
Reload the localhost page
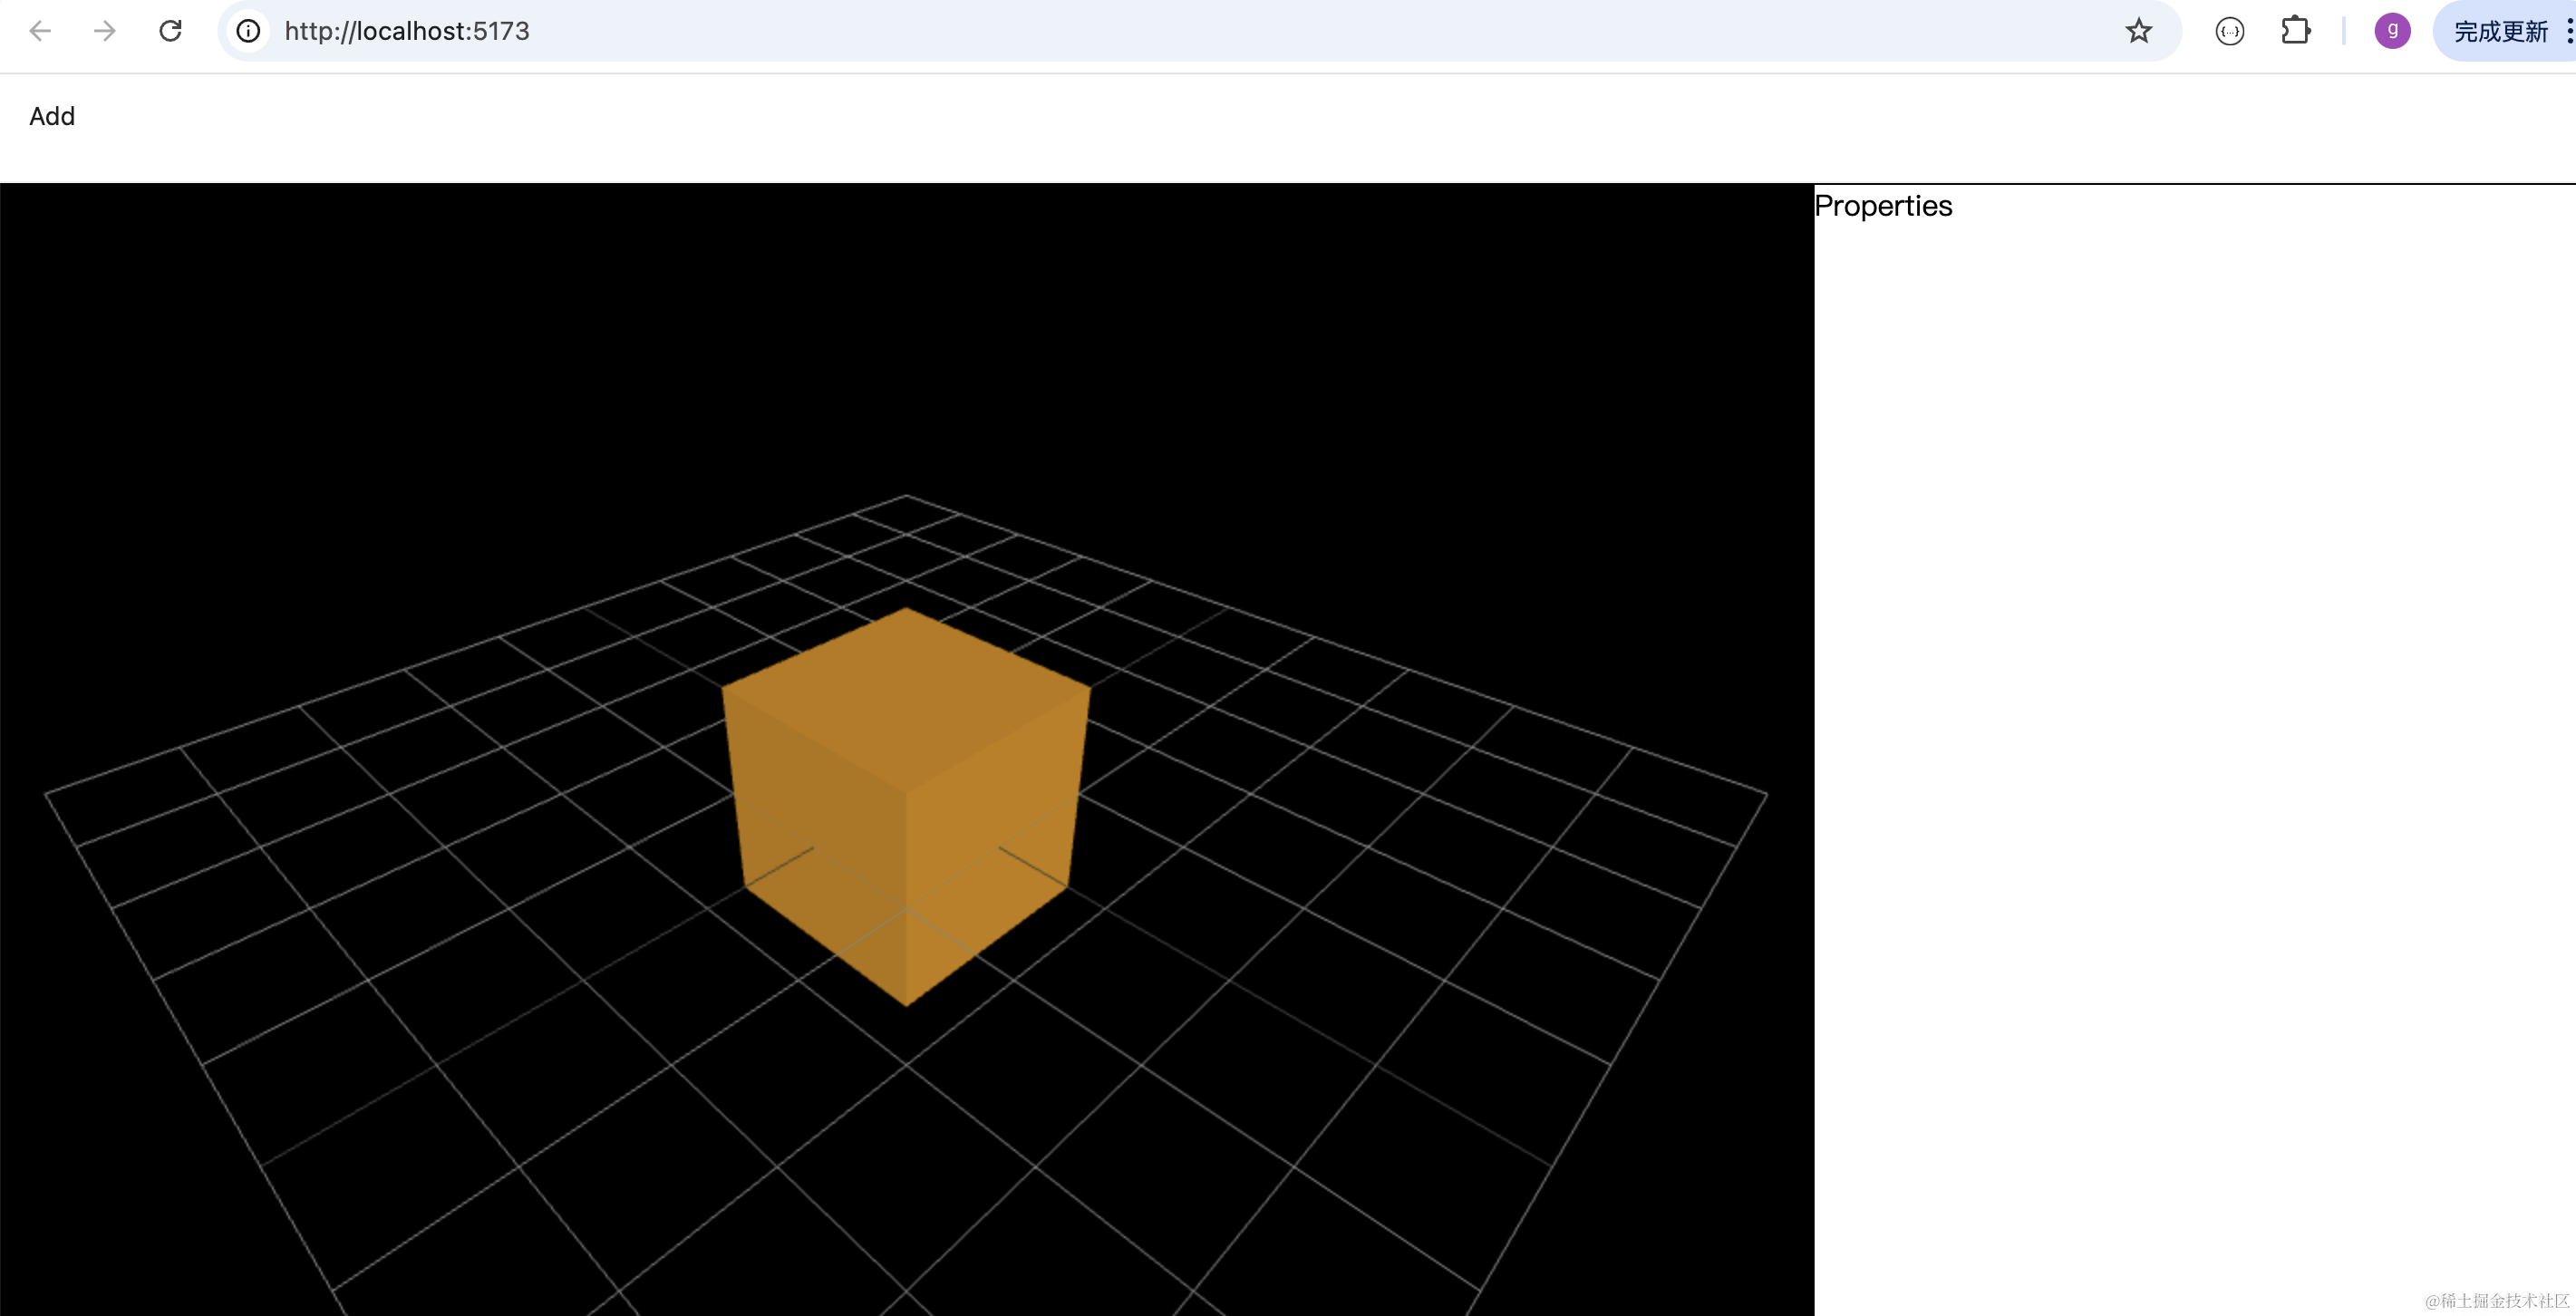(171, 31)
